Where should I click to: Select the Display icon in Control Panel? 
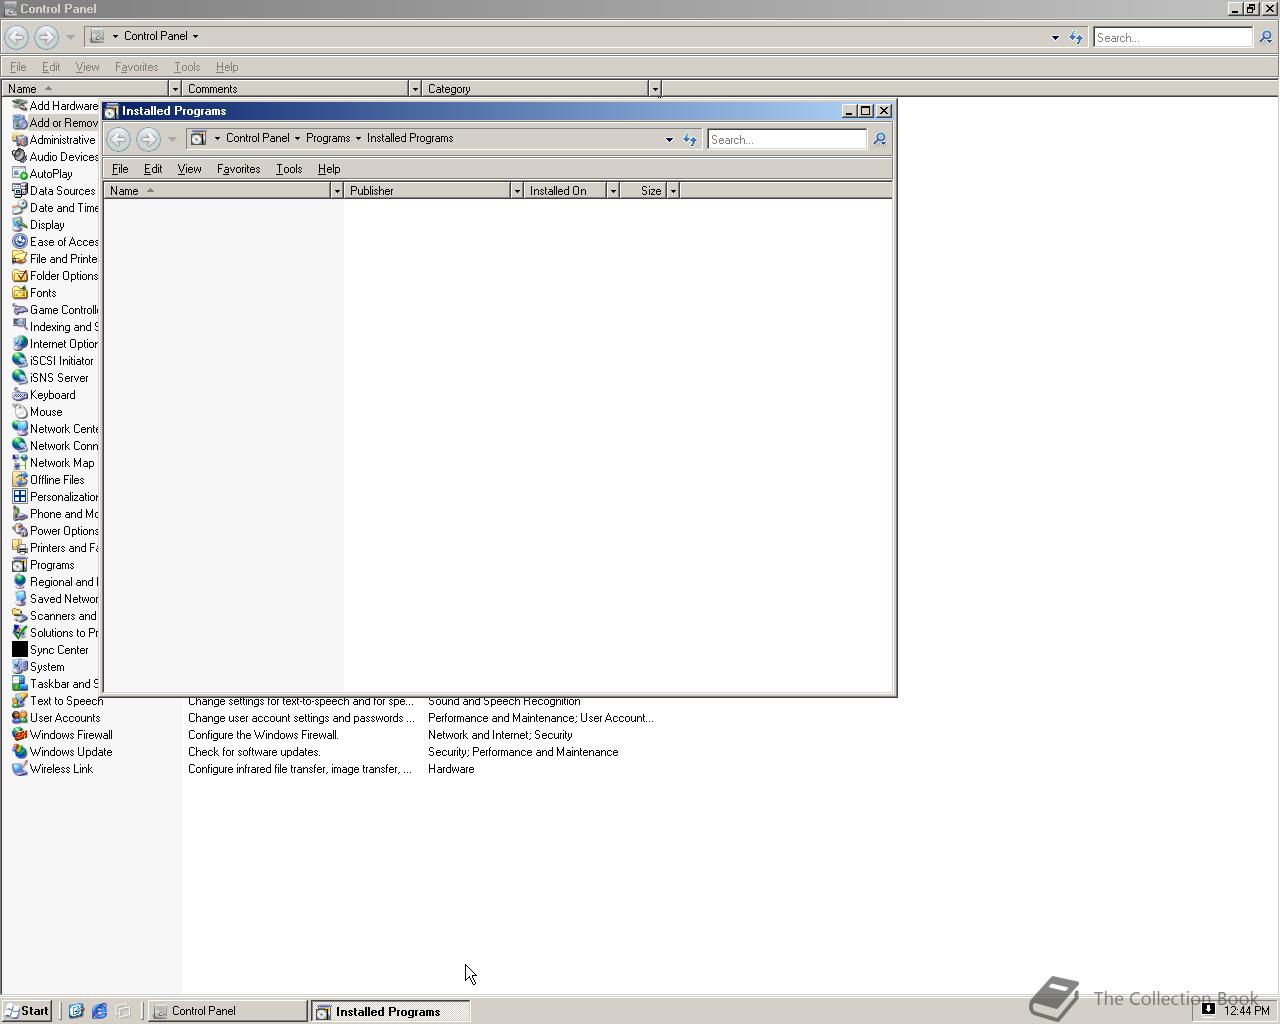(x=19, y=225)
